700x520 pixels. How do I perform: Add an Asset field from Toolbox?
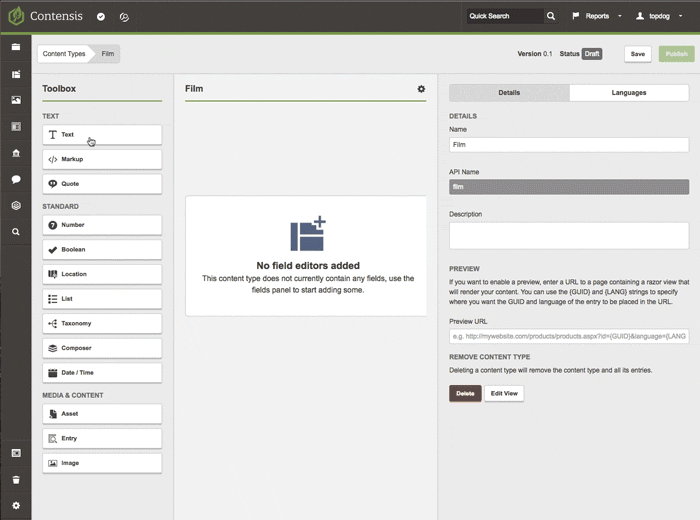pos(102,413)
